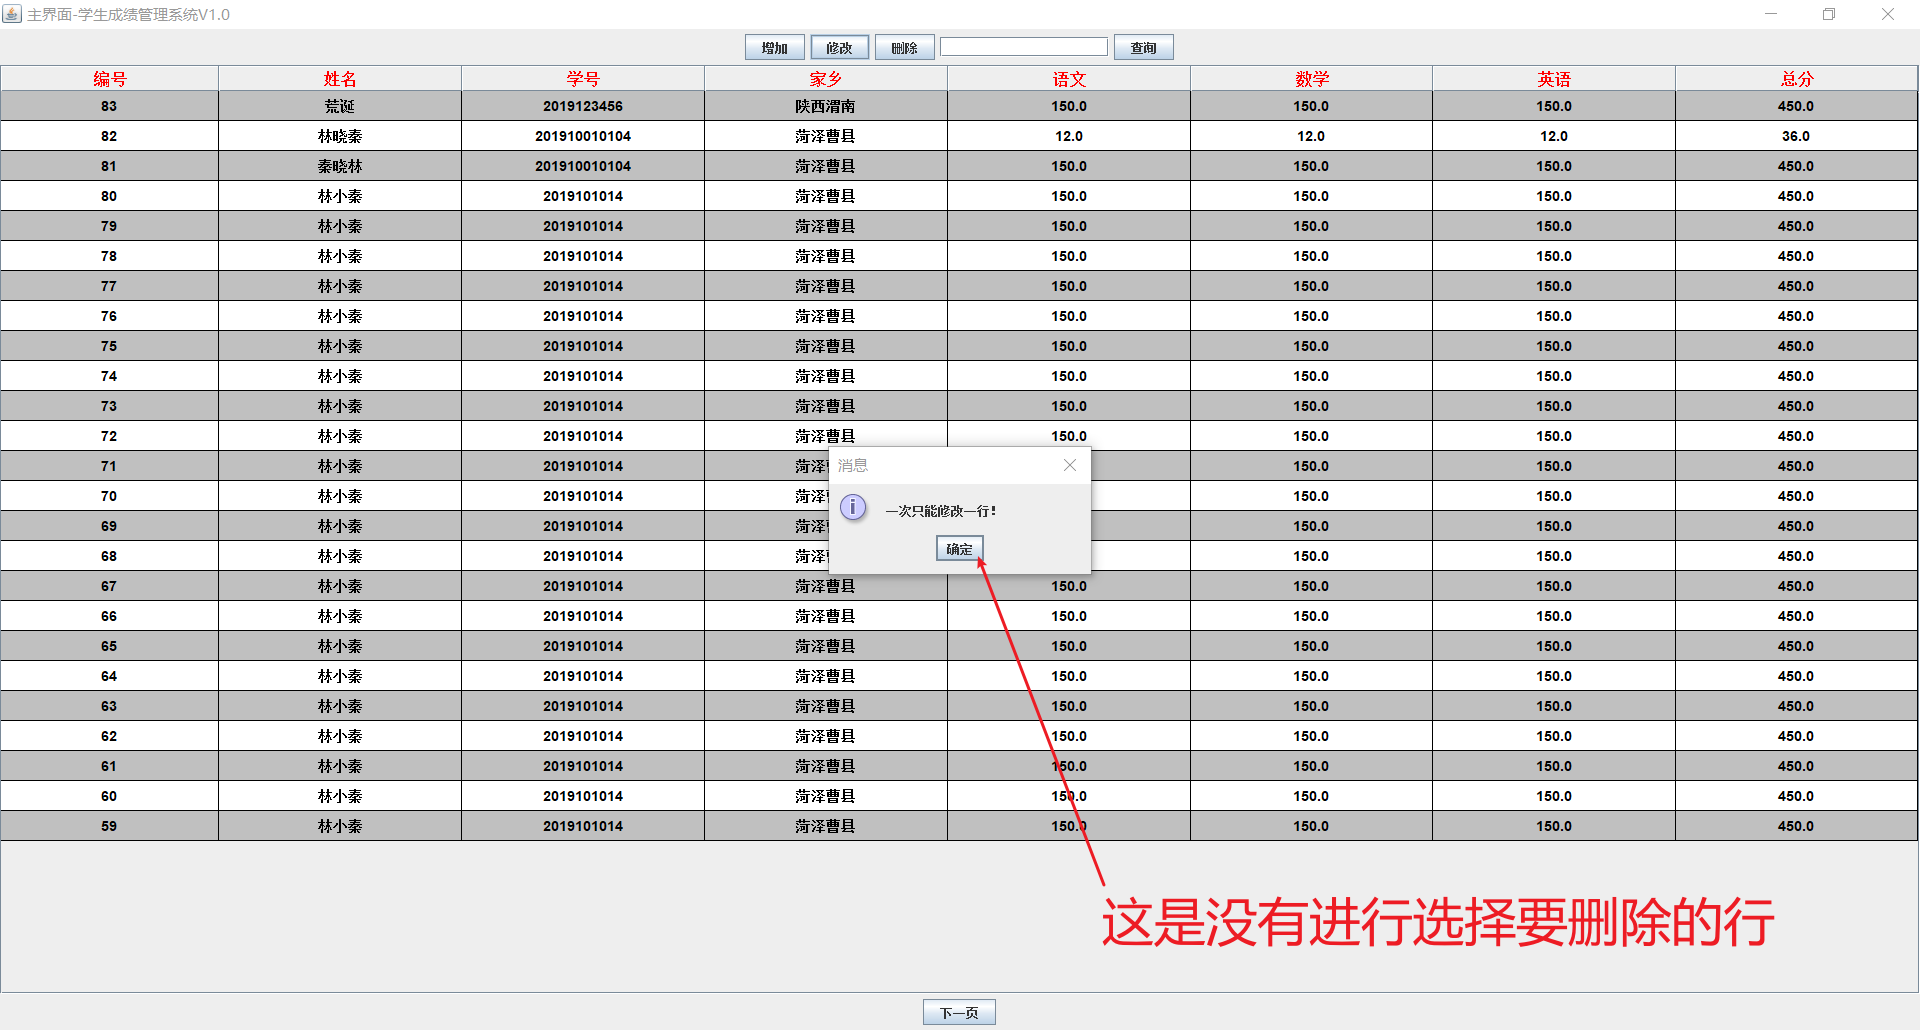The image size is (1920, 1030).
Task: Select row with ID 75
Action: (959, 346)
